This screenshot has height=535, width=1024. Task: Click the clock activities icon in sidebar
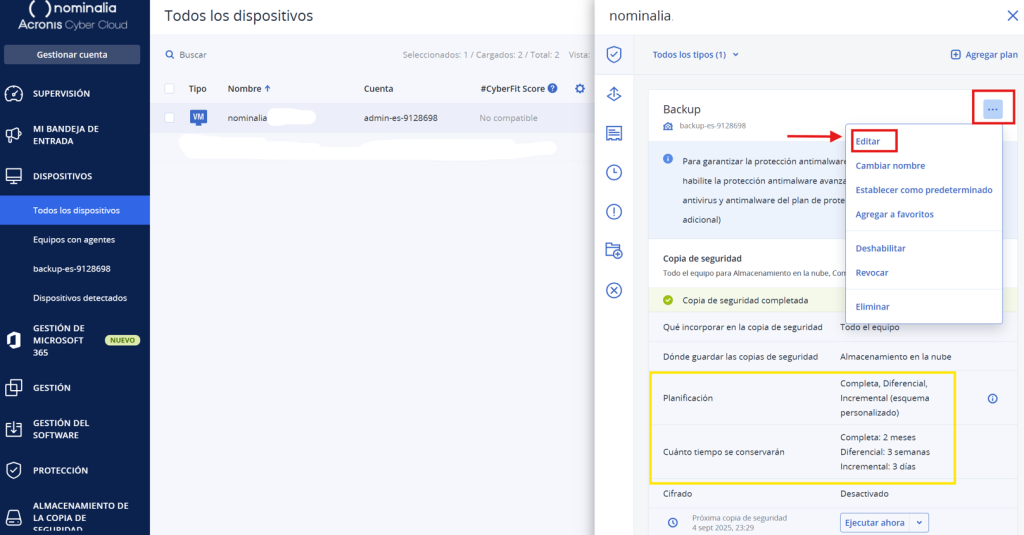[614, 172]
